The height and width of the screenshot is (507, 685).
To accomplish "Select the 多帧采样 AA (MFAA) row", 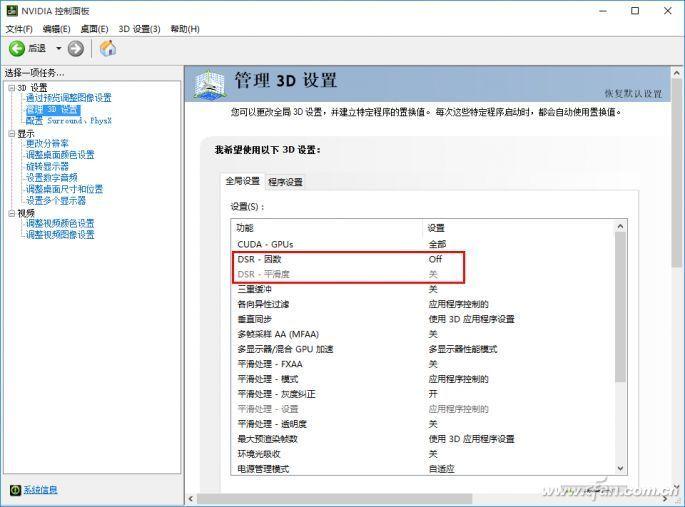I will pyautogui.click(x=422, y=334).
